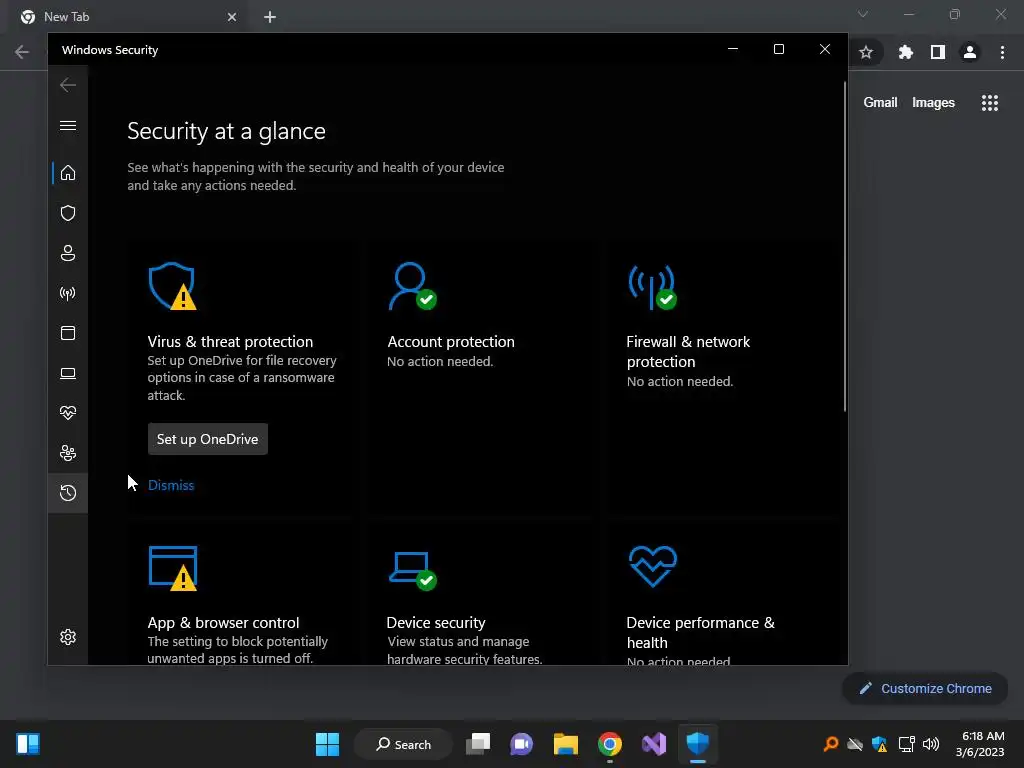1024x768 pixels.
Task: Open Home in Windows Security sidebar
Action: pyautogui.click(x=68, y=173)
